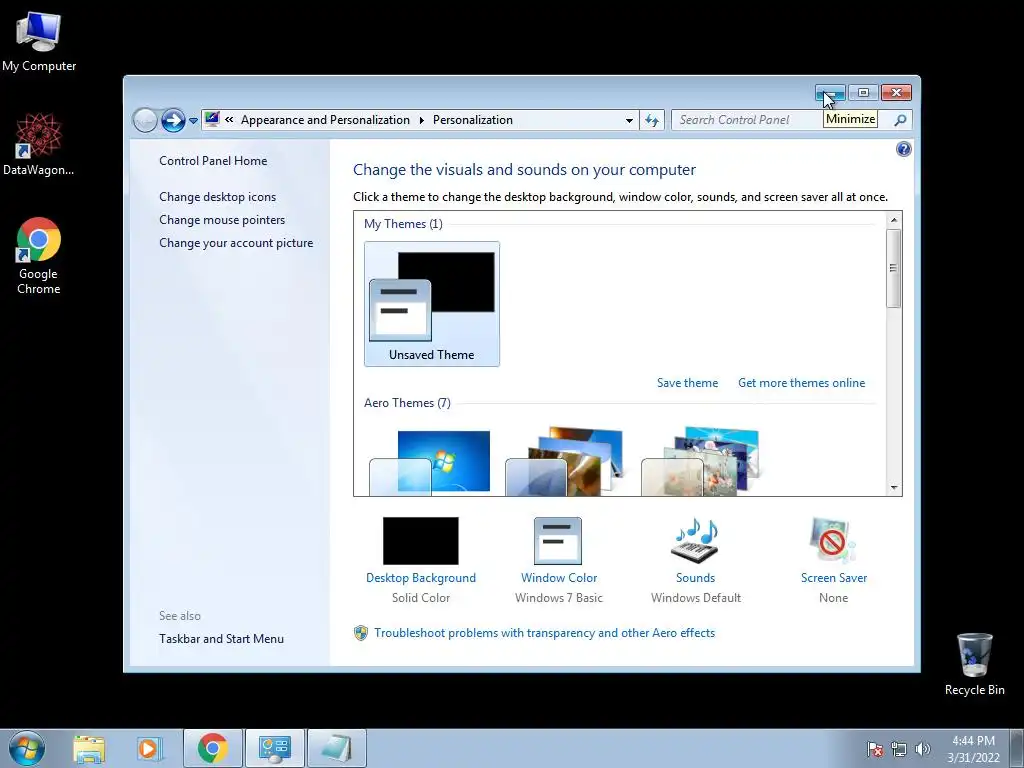
Task: Refresh the Personalization page
Action: (652, 120)
